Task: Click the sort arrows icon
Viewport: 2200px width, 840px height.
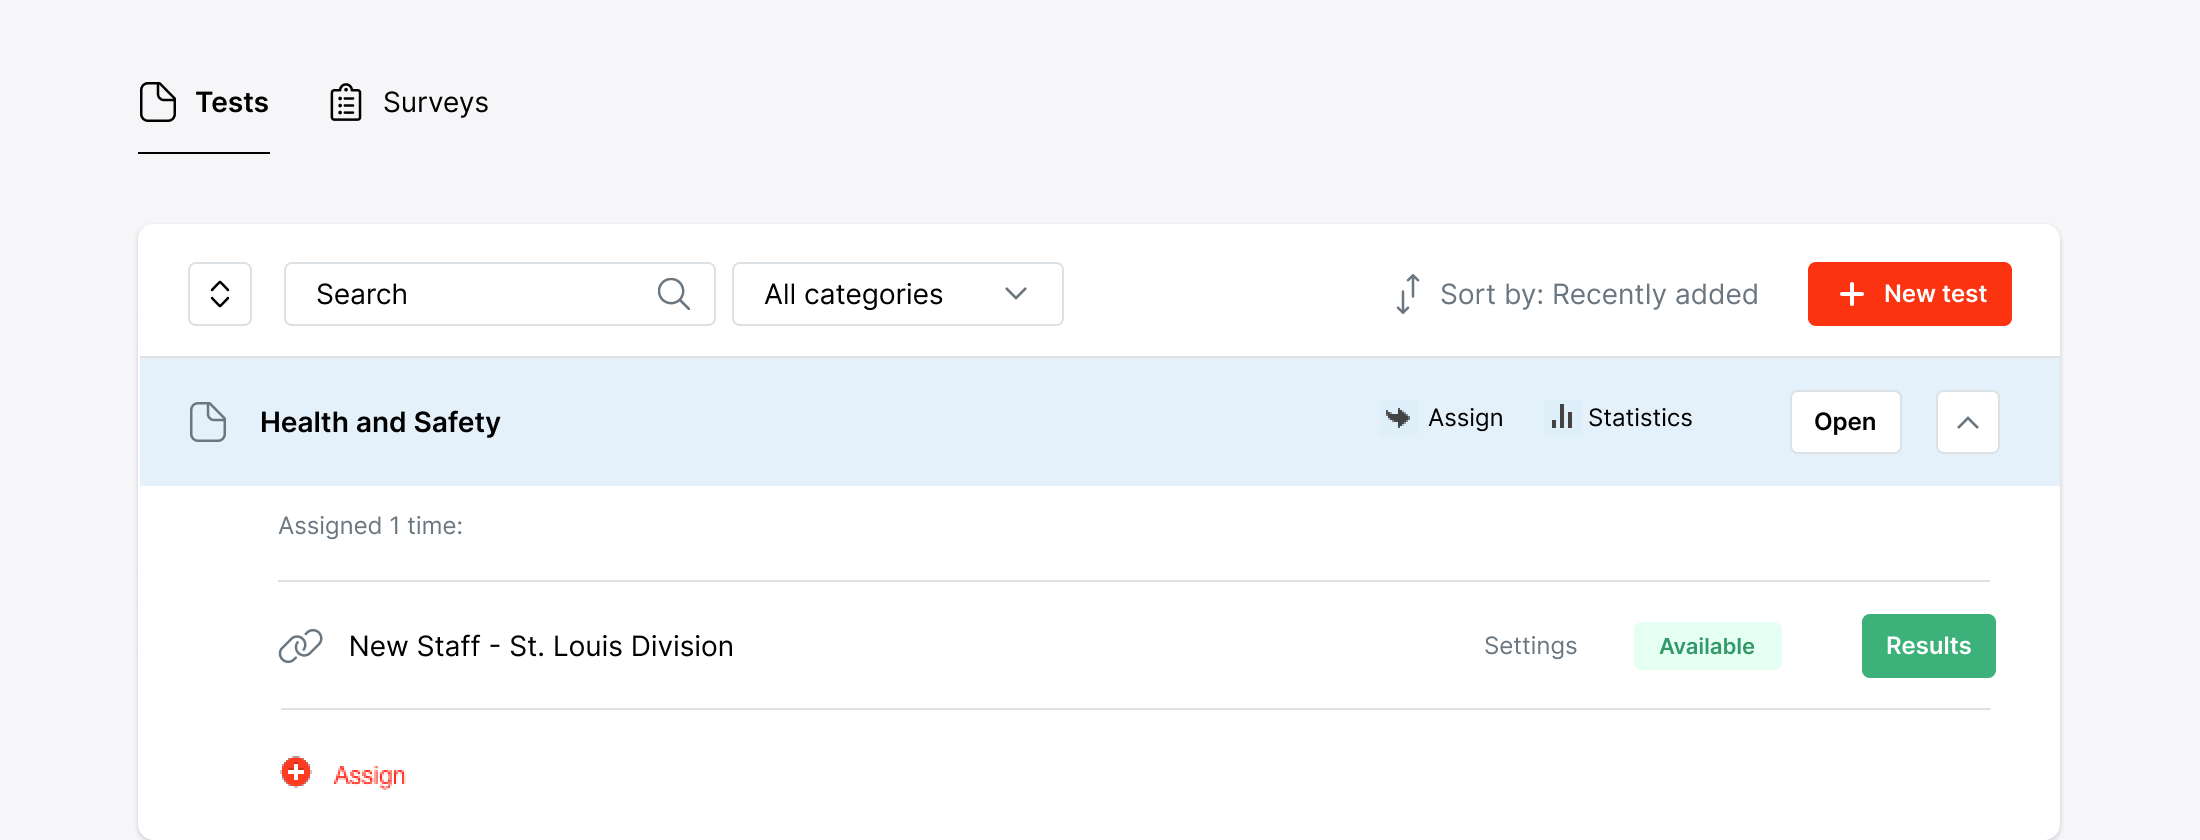Action: pos(1408,294)
